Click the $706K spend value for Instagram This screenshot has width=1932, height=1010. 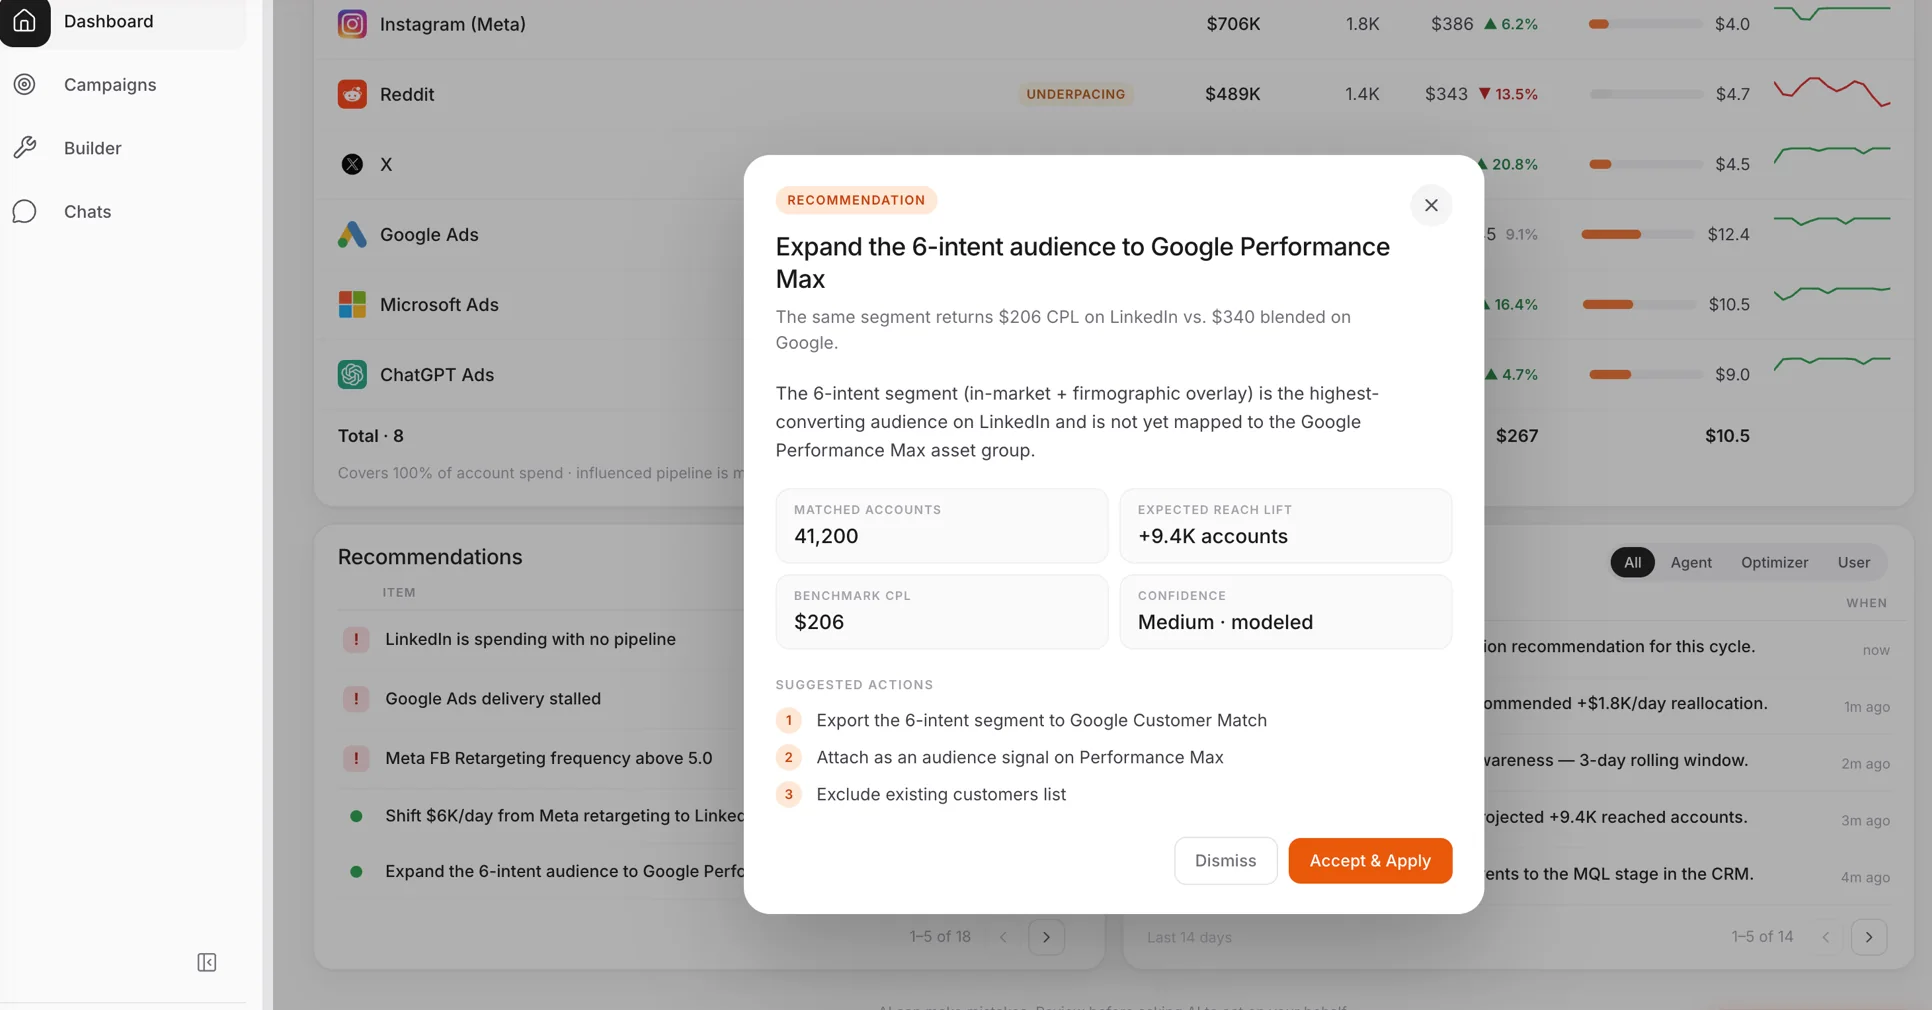click(x=1232, y=24)
